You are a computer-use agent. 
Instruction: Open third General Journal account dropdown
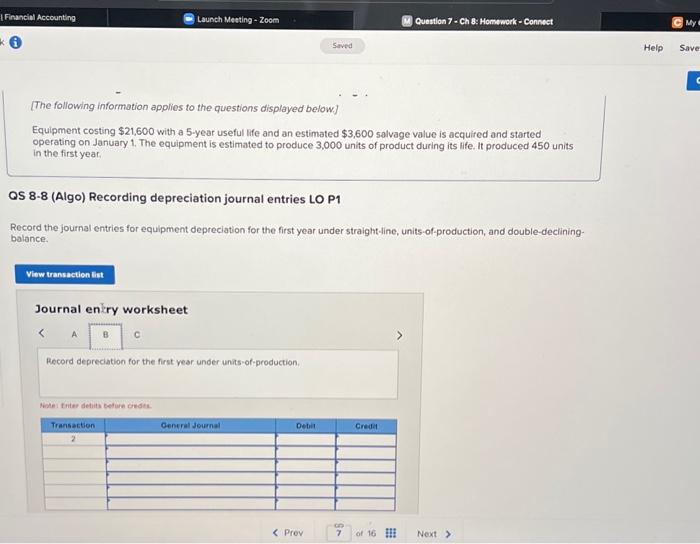[x=191, y=465]
